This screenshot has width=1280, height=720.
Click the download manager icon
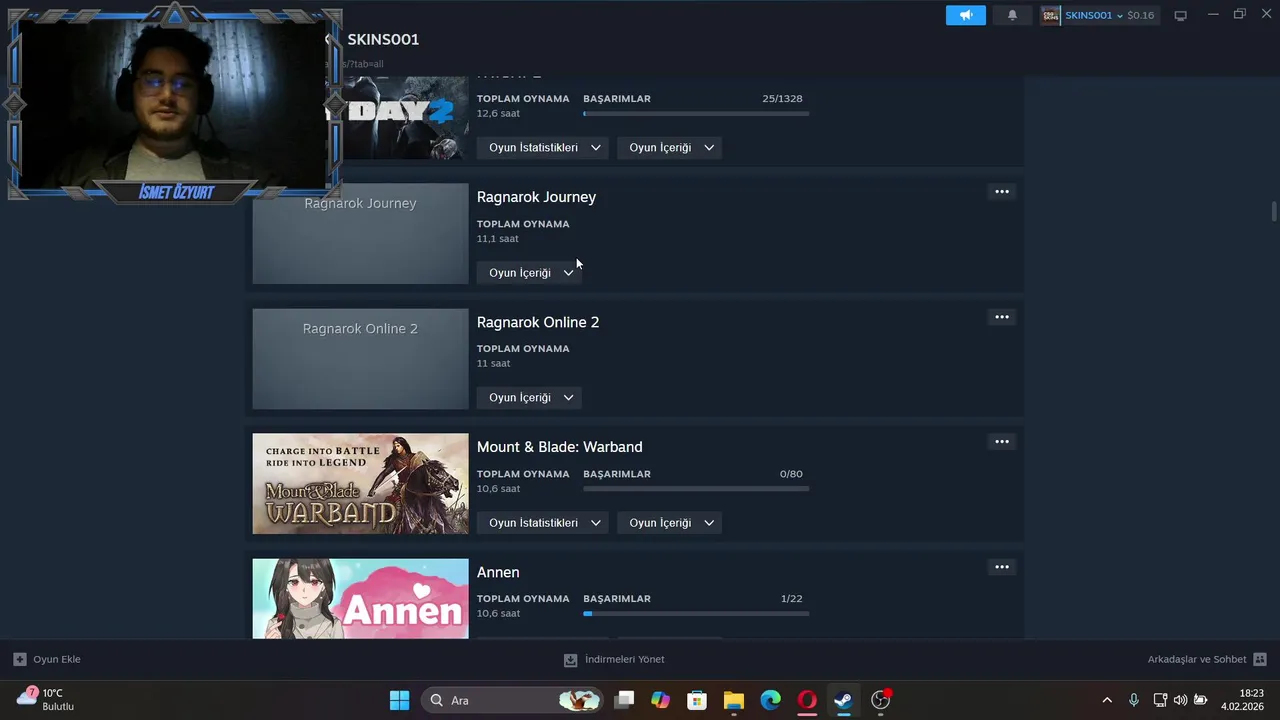click(x=570, y=659)
